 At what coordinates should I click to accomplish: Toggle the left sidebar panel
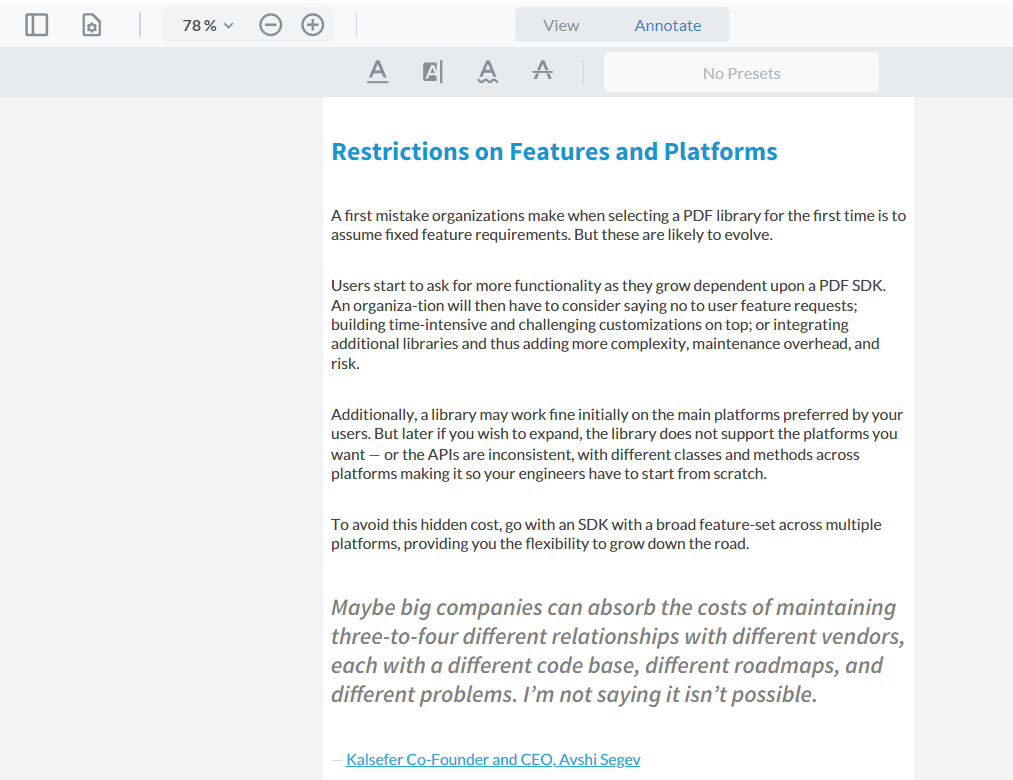tap(37, 25)
